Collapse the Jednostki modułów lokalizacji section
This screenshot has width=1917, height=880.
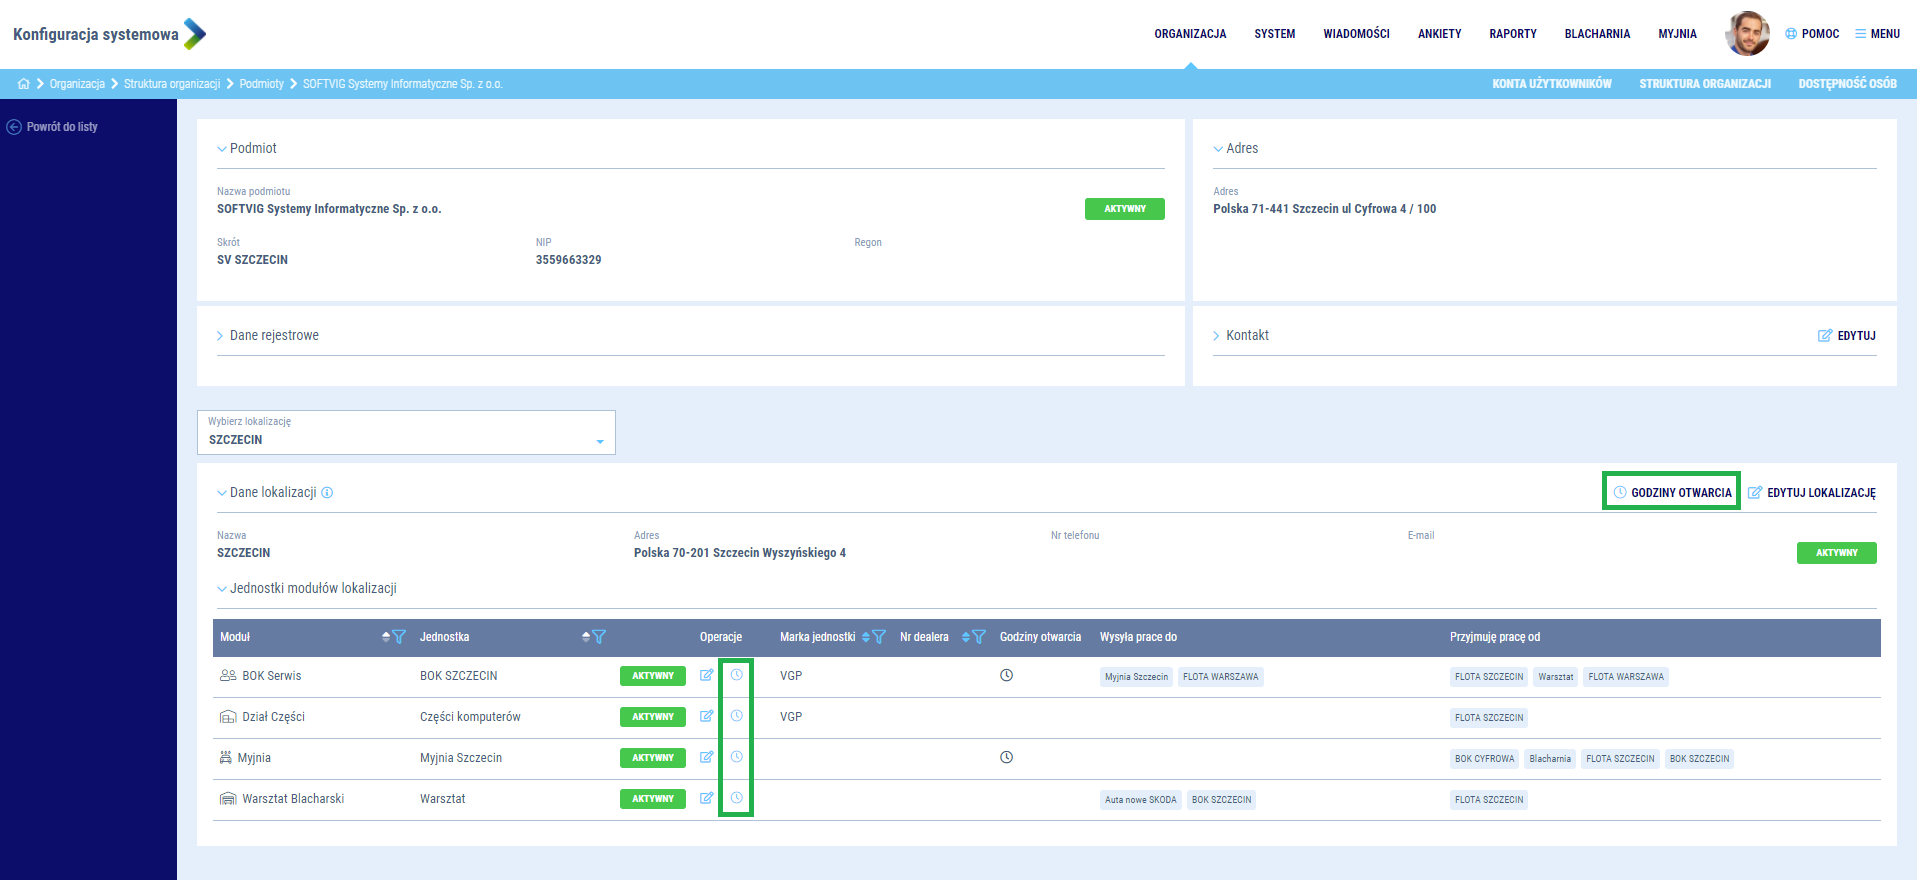(307, 589)
